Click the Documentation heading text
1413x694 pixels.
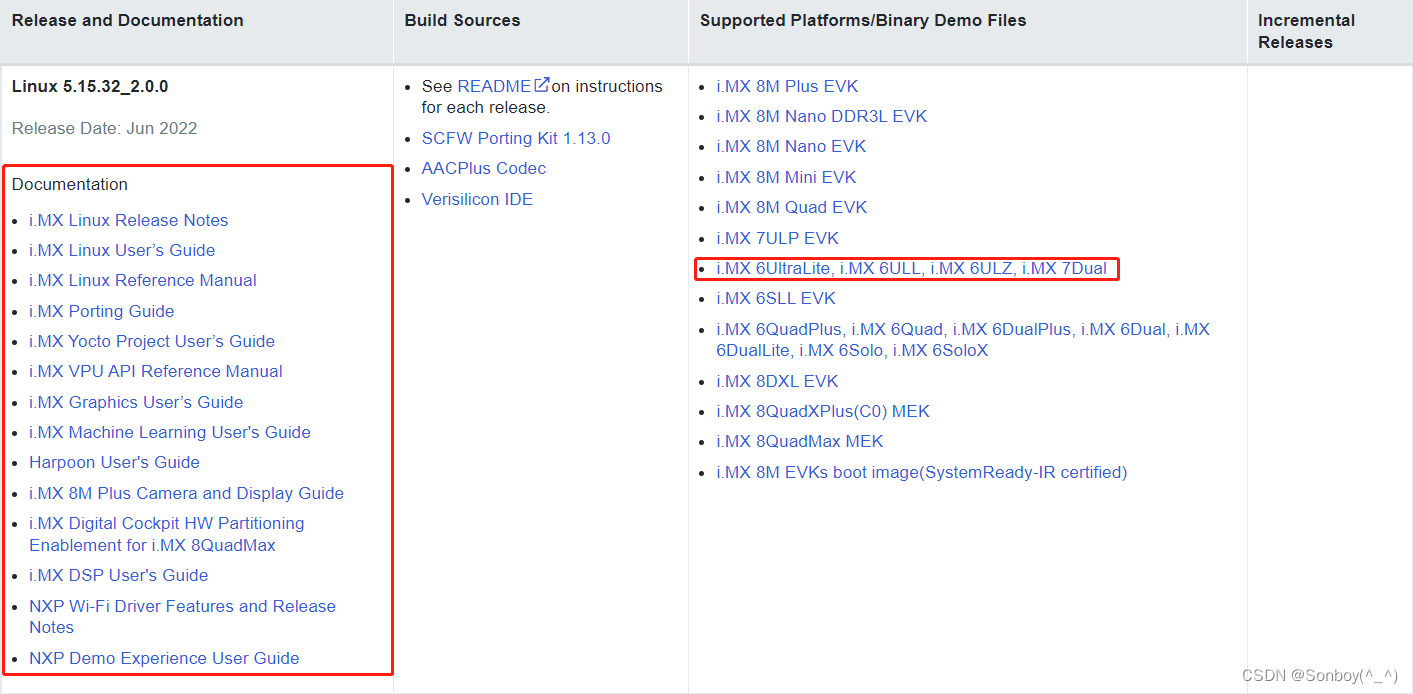pos(70,184)
